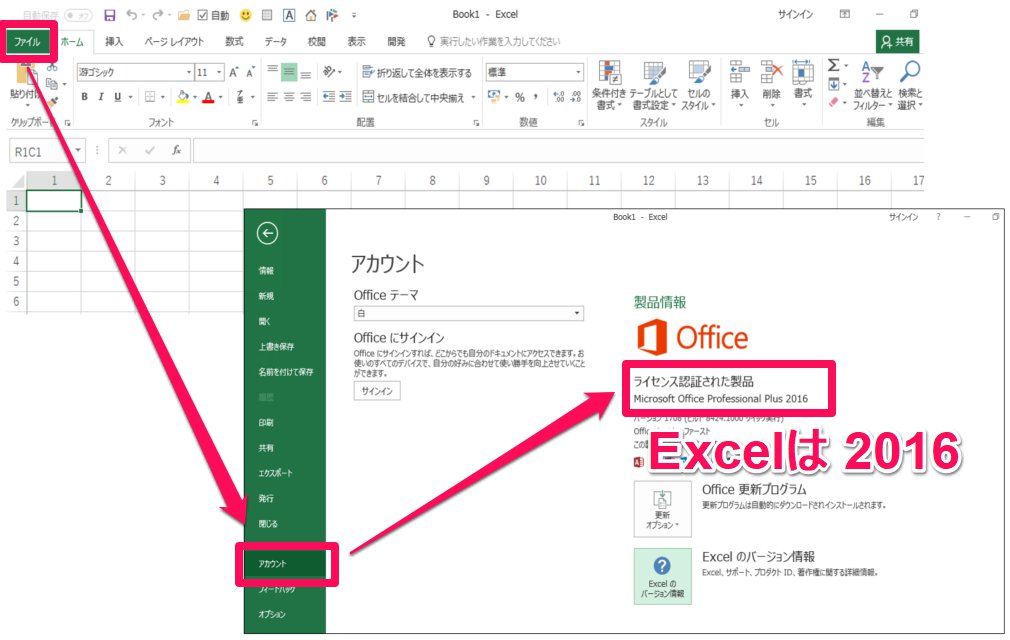This screenshot has height=640, width=1010.
Task: Click the house icon in Quick Access Toolbar
Action: 310,15
